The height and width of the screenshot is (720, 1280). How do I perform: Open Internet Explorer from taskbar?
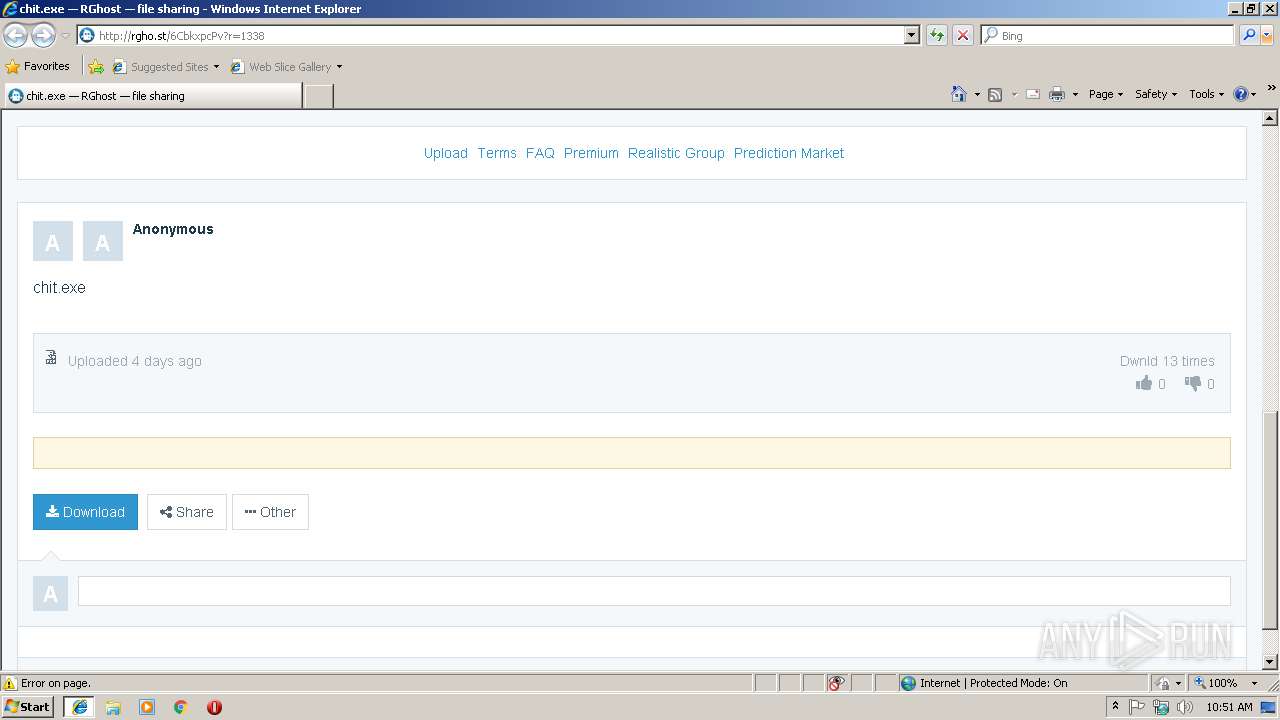coord(79,707)
